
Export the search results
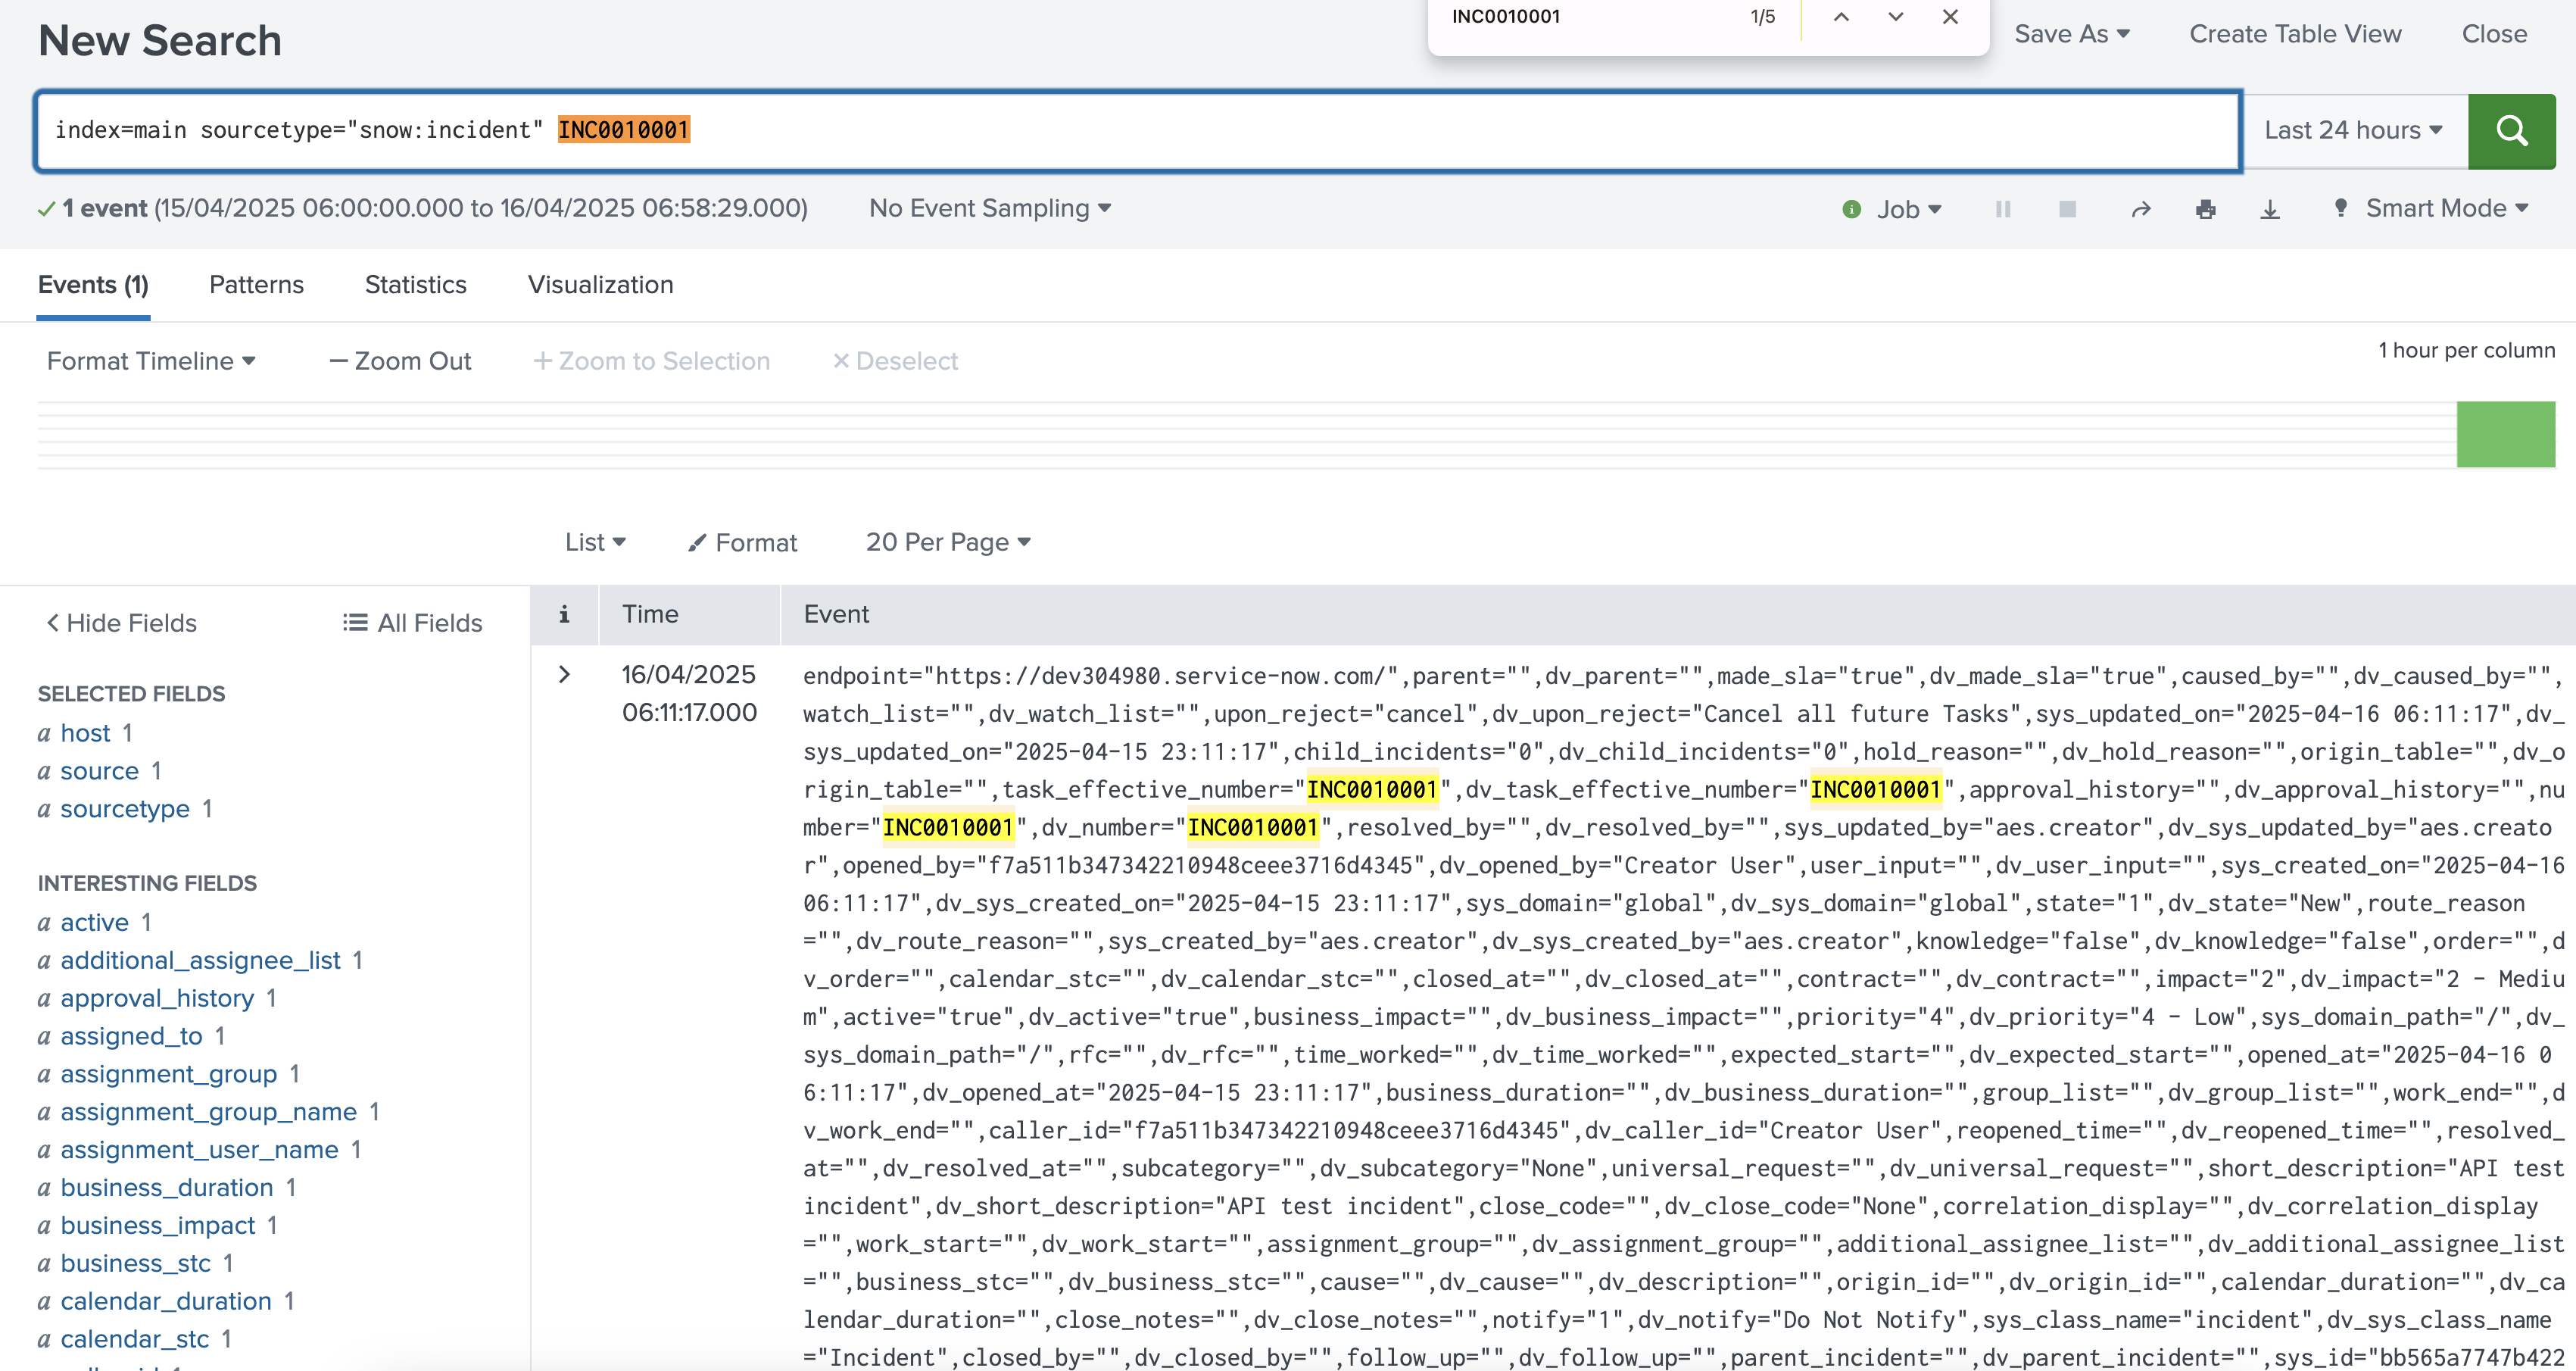pos(2270,209)
